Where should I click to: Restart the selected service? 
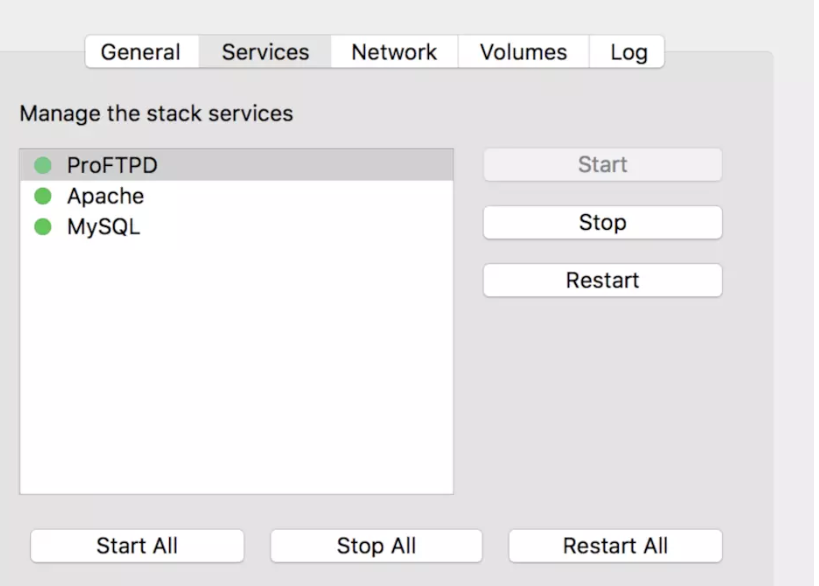tap(602, 281)
